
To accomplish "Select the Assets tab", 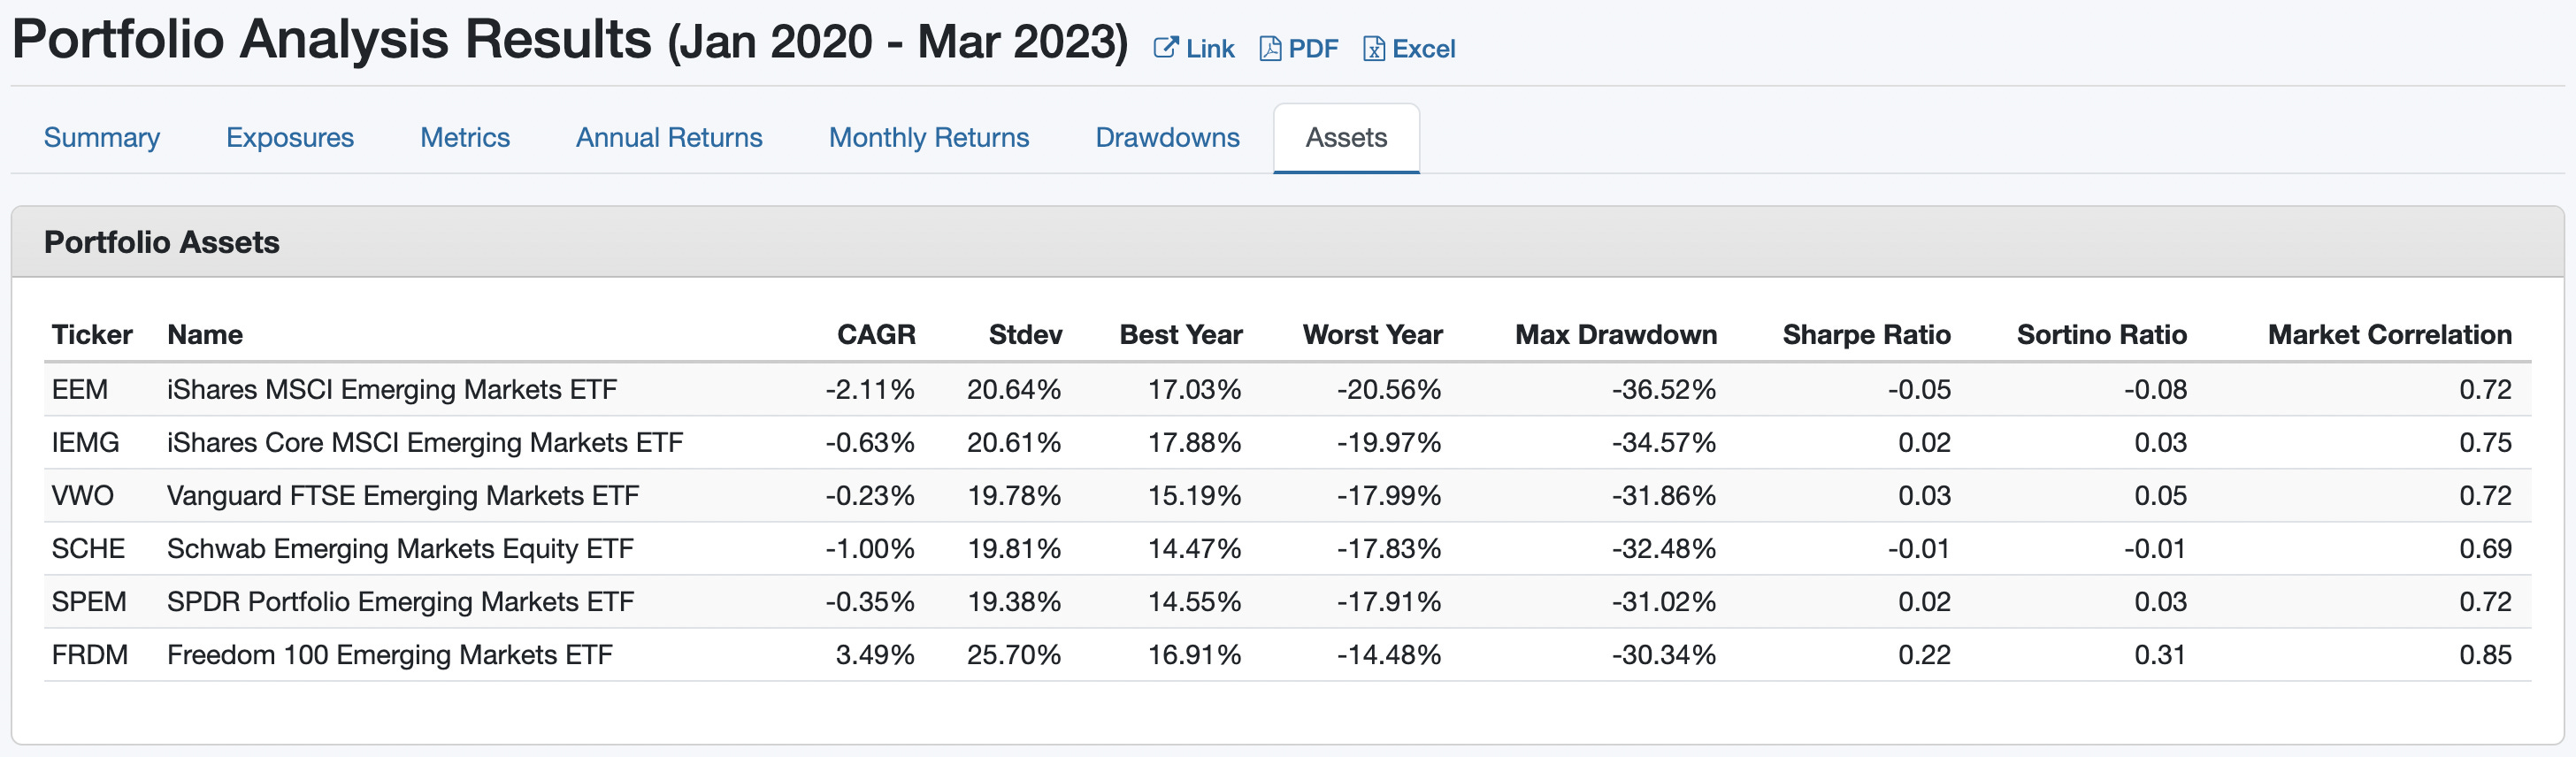I will click(x=1346, y=137).
